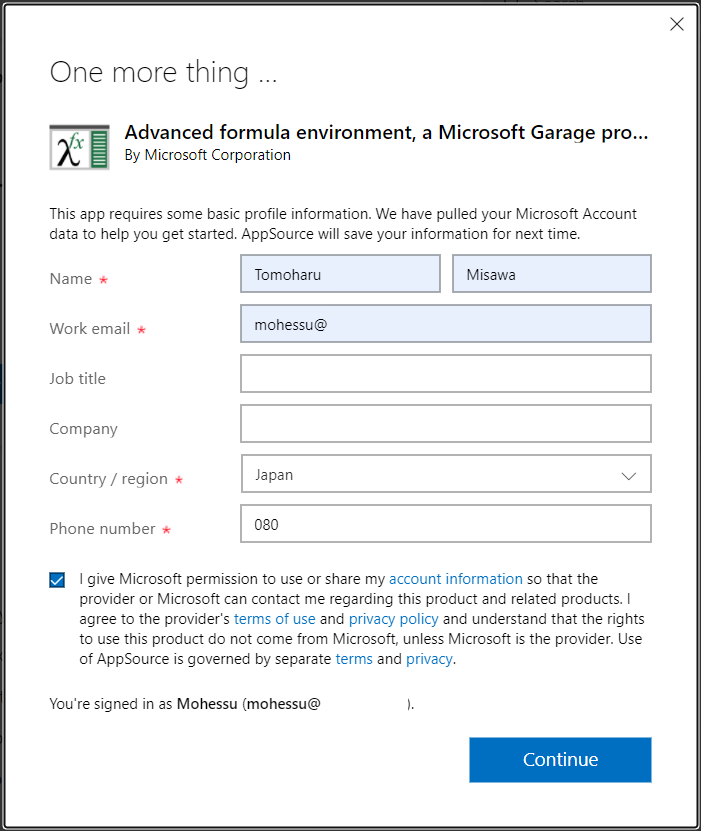Click the Advanced formula environment lambda icon
This screenshot has height=831, width=701.
(x=79, y=147)
